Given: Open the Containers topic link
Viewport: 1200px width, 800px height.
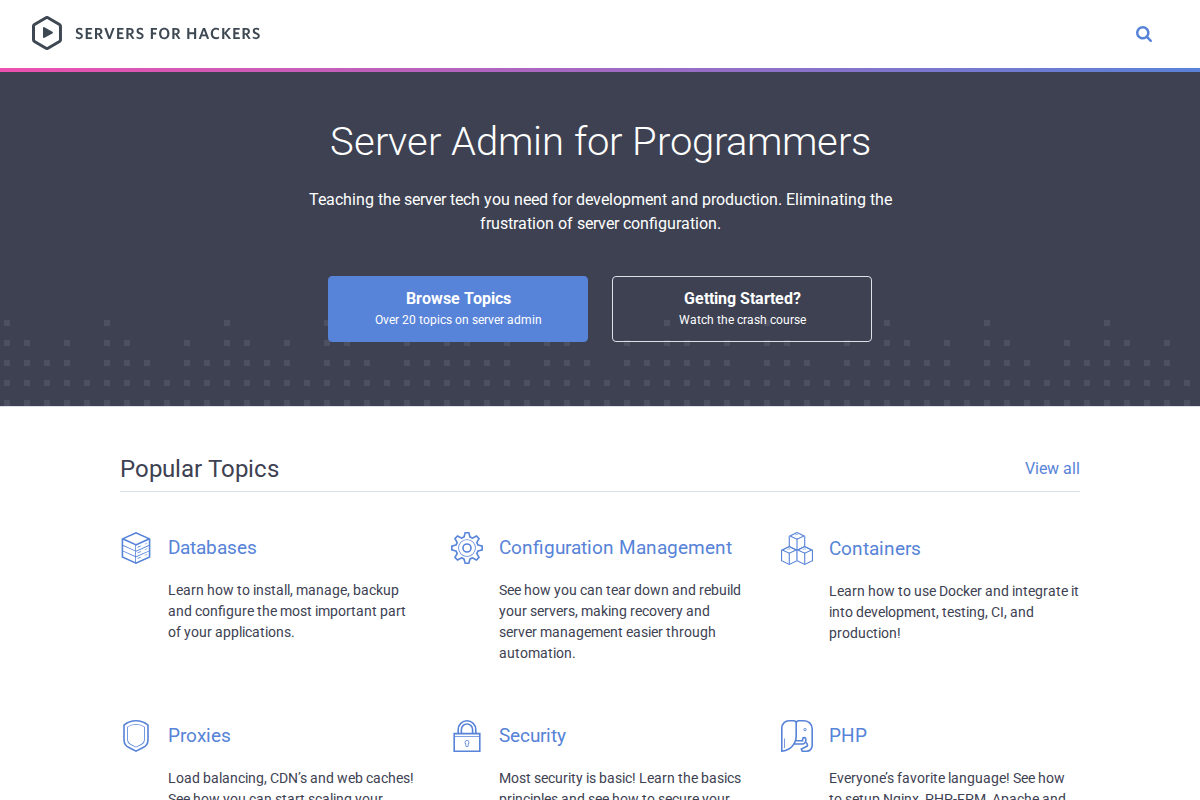Looking at the screenshot, I should (x=875, y=548).
